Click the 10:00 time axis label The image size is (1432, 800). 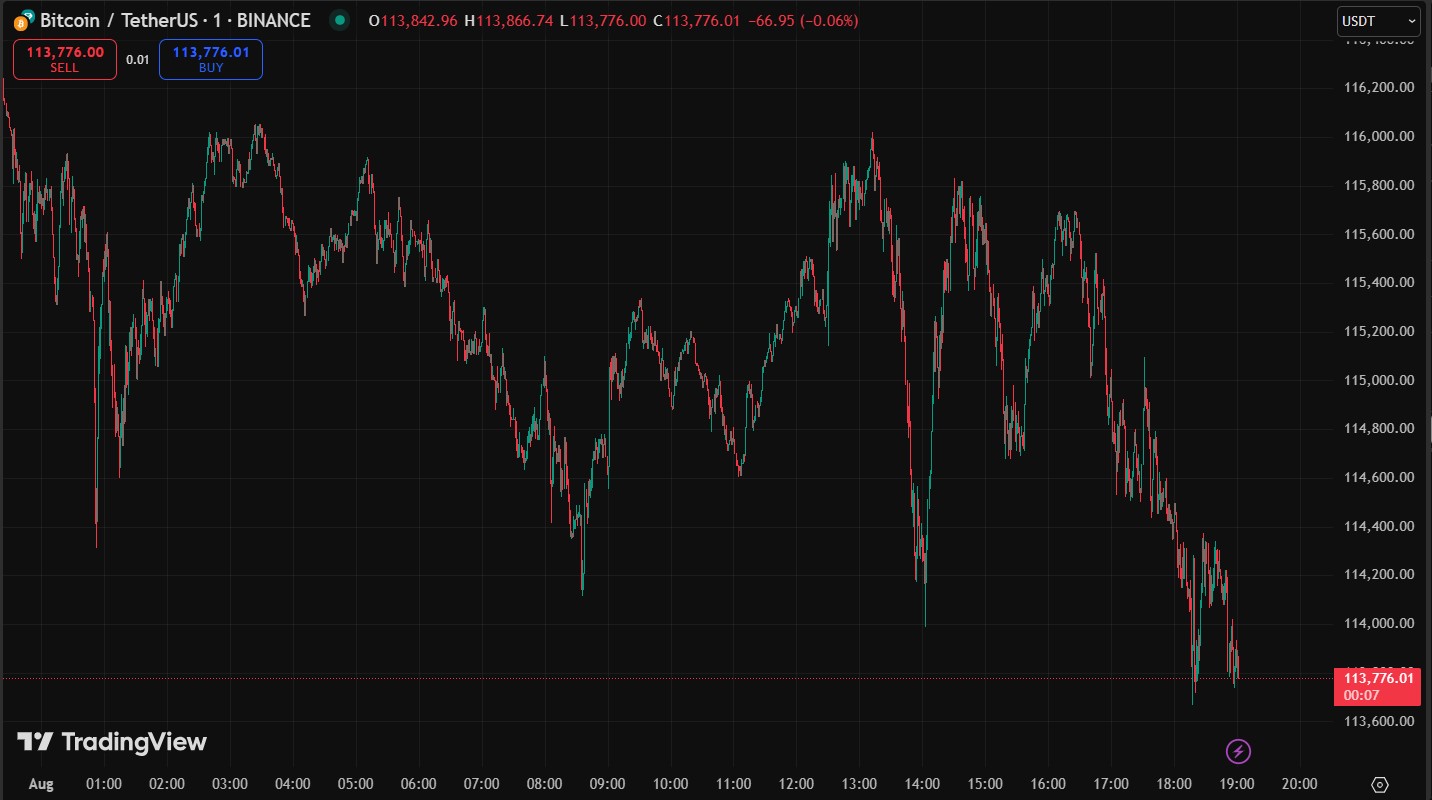click(670, 784)
